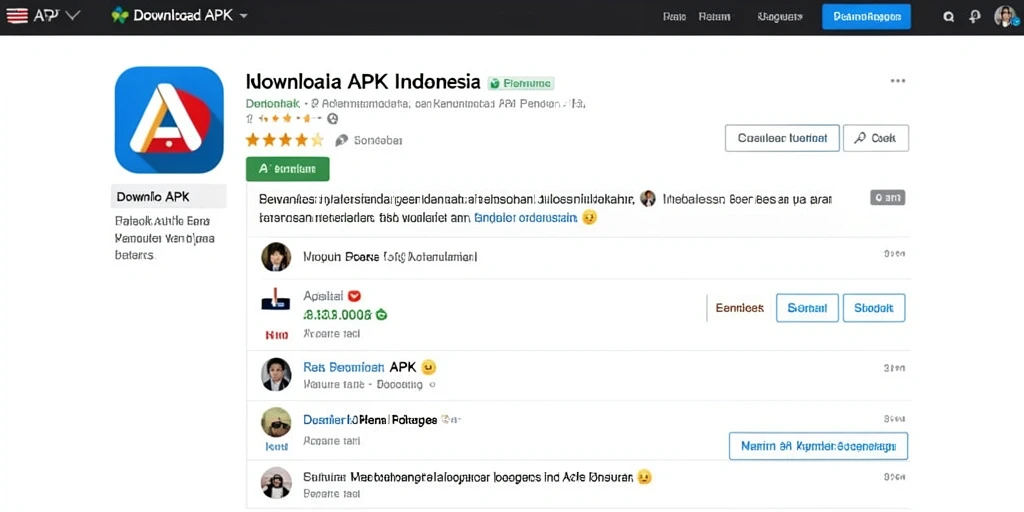1024x512 pixels.
Task: Click the smiley emoji next to APK comment
Action: click(x=428, y=368)
